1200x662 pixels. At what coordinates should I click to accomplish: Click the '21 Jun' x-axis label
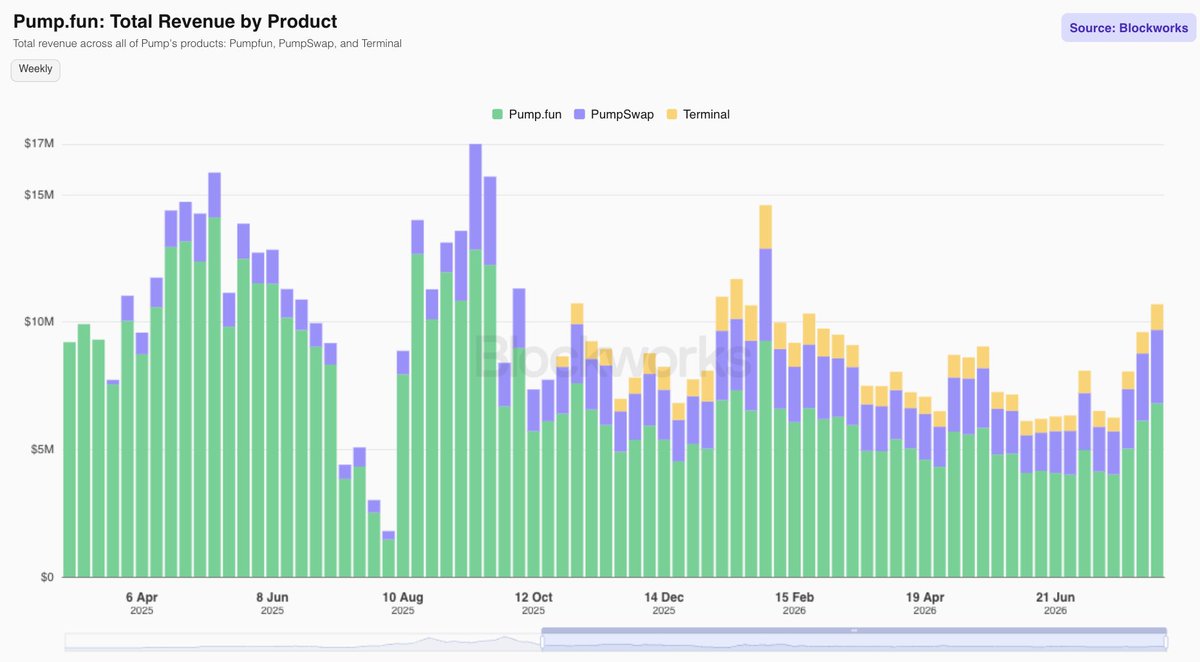tap(1055, 597)
